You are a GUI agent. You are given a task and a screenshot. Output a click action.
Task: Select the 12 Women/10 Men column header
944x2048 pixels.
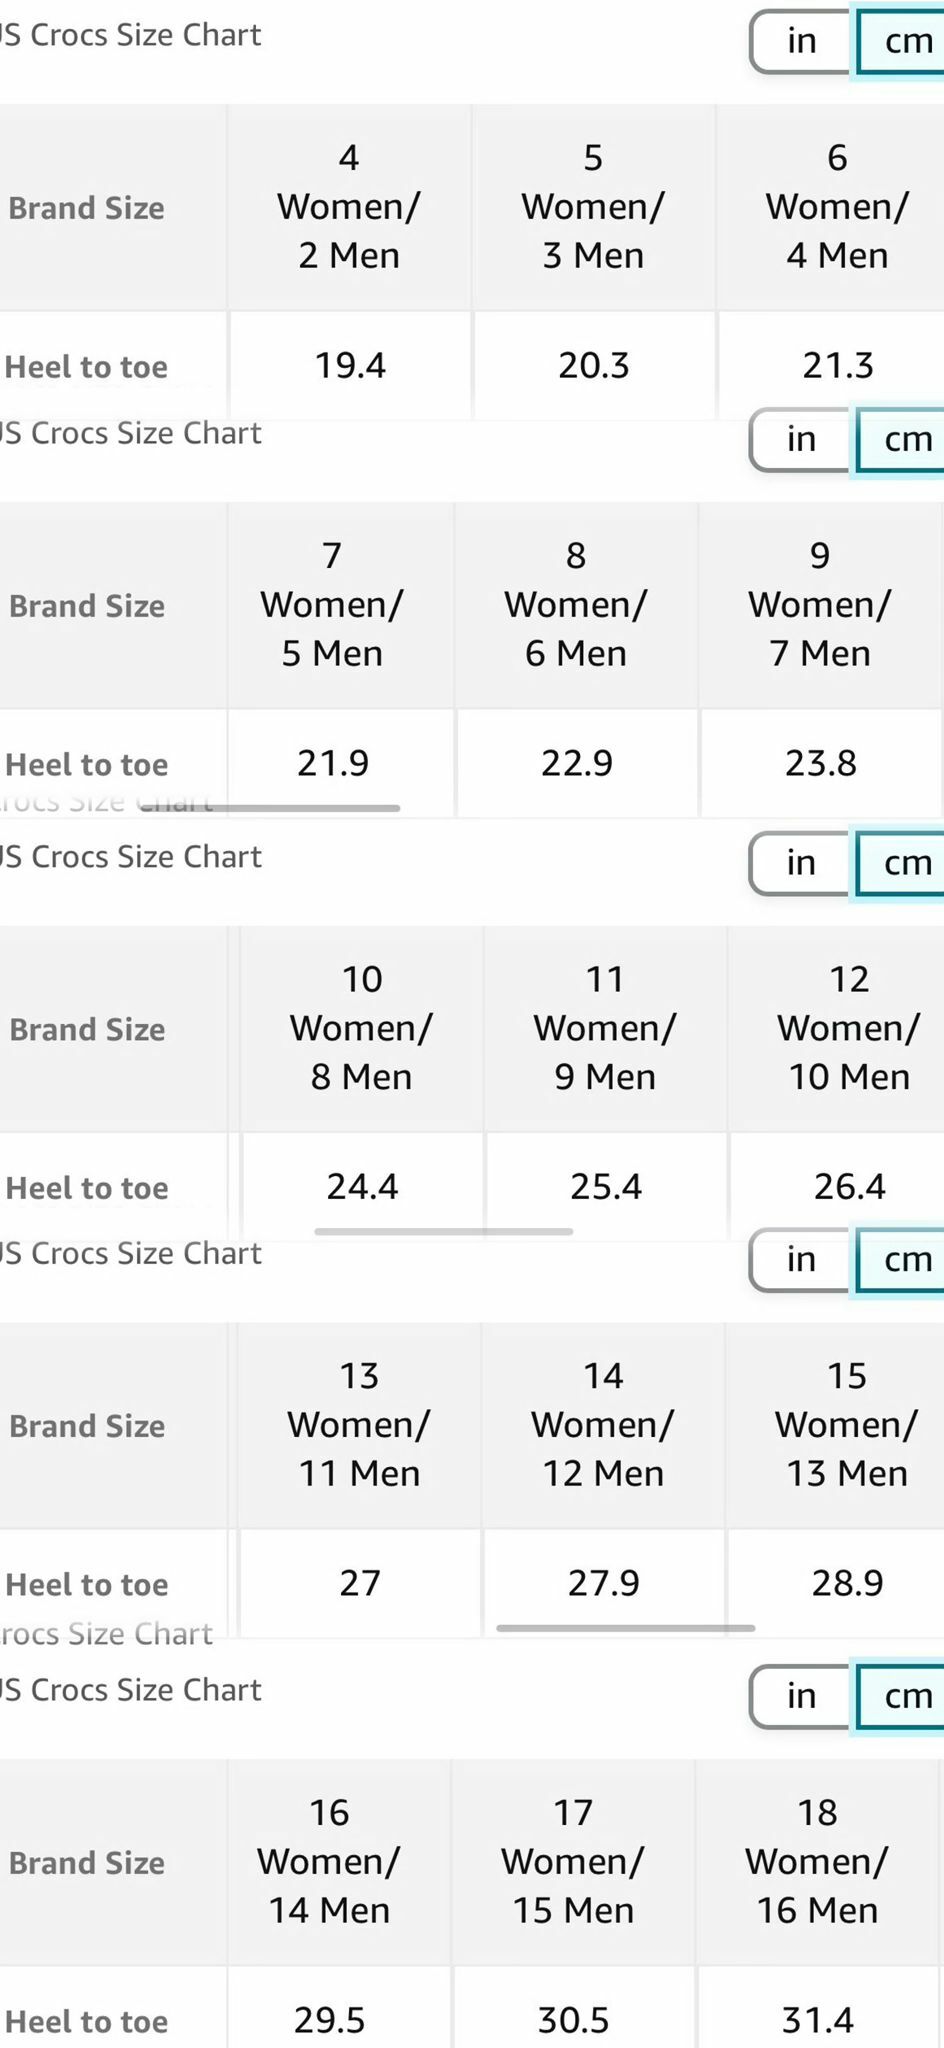pyautogui.click(x=849, y=1028)
